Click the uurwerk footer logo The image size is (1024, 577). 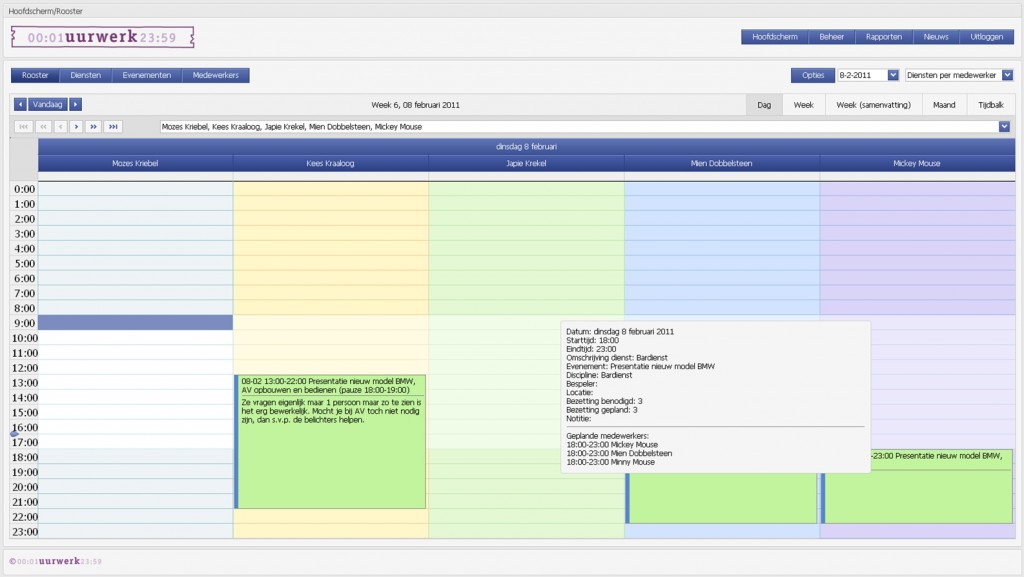coord(56,561)
